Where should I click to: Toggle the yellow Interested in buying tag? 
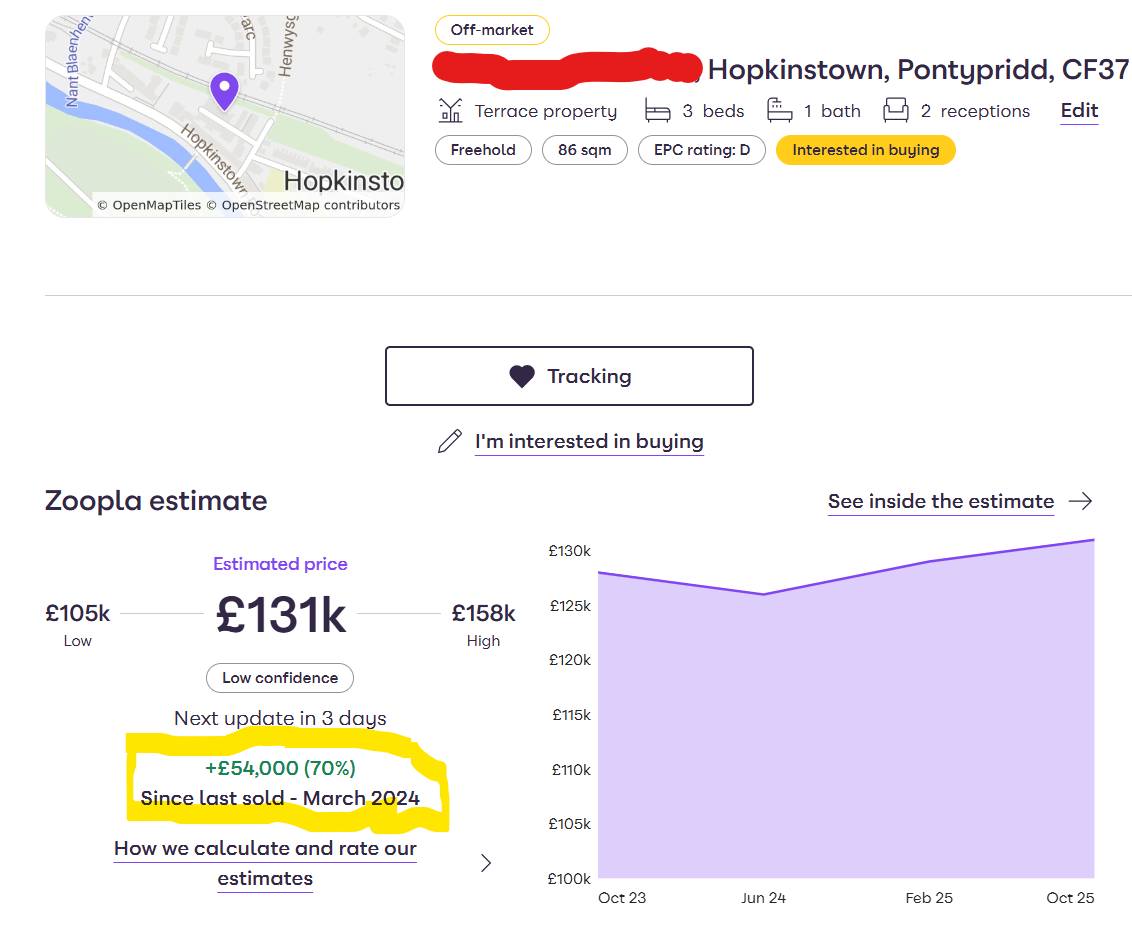point(865,150)
